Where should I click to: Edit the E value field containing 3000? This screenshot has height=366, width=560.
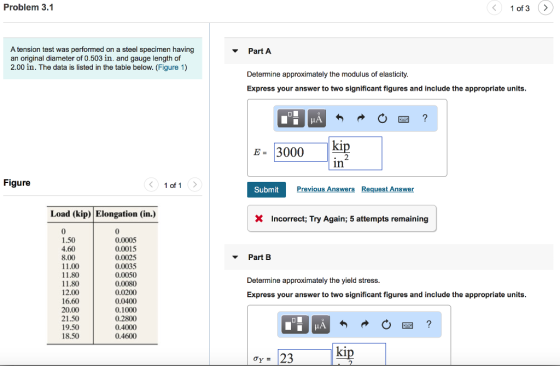[301, 152]
